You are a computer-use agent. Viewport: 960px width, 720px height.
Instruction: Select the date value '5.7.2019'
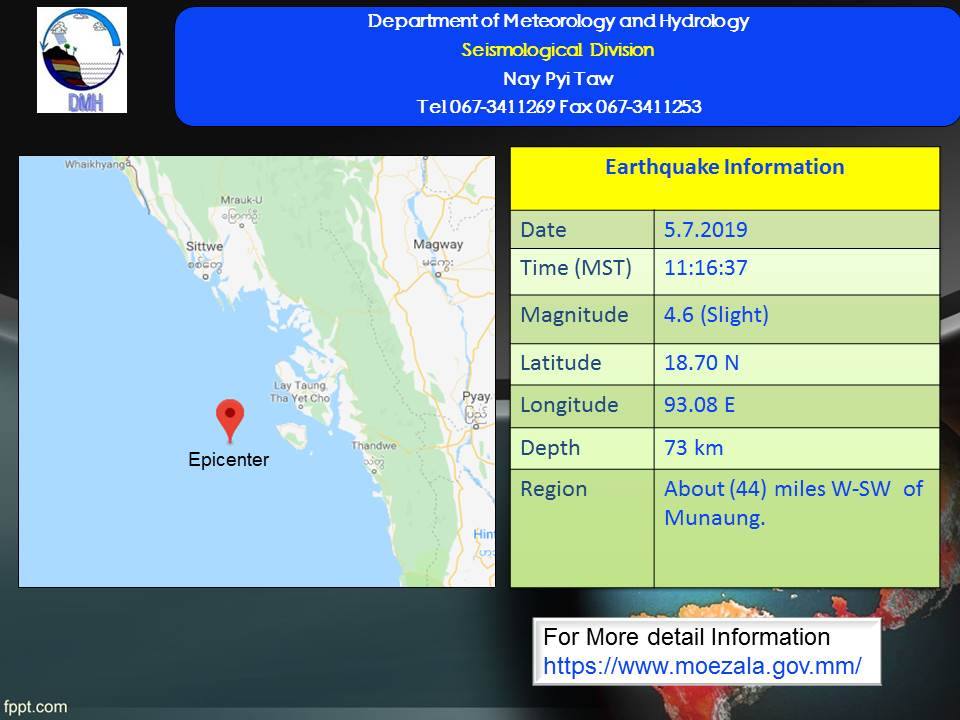[x=706, y=230]
